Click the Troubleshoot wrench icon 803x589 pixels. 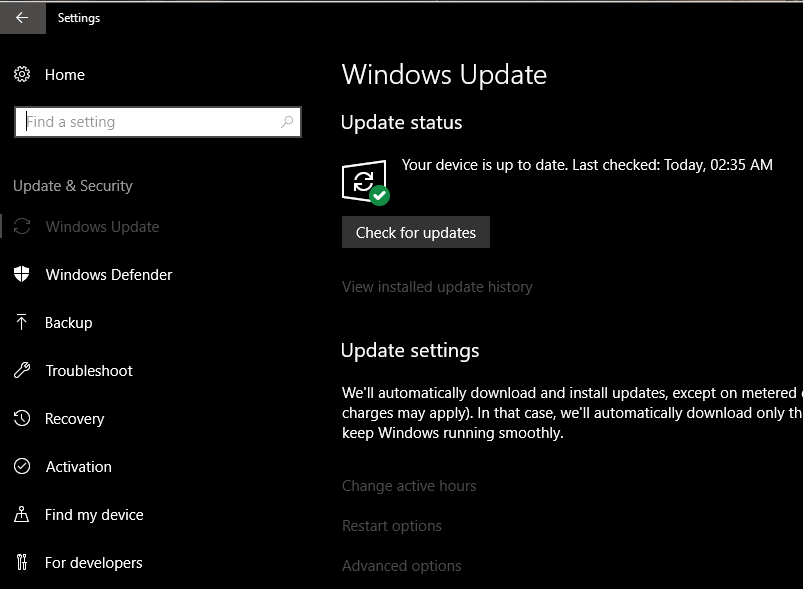23,370
